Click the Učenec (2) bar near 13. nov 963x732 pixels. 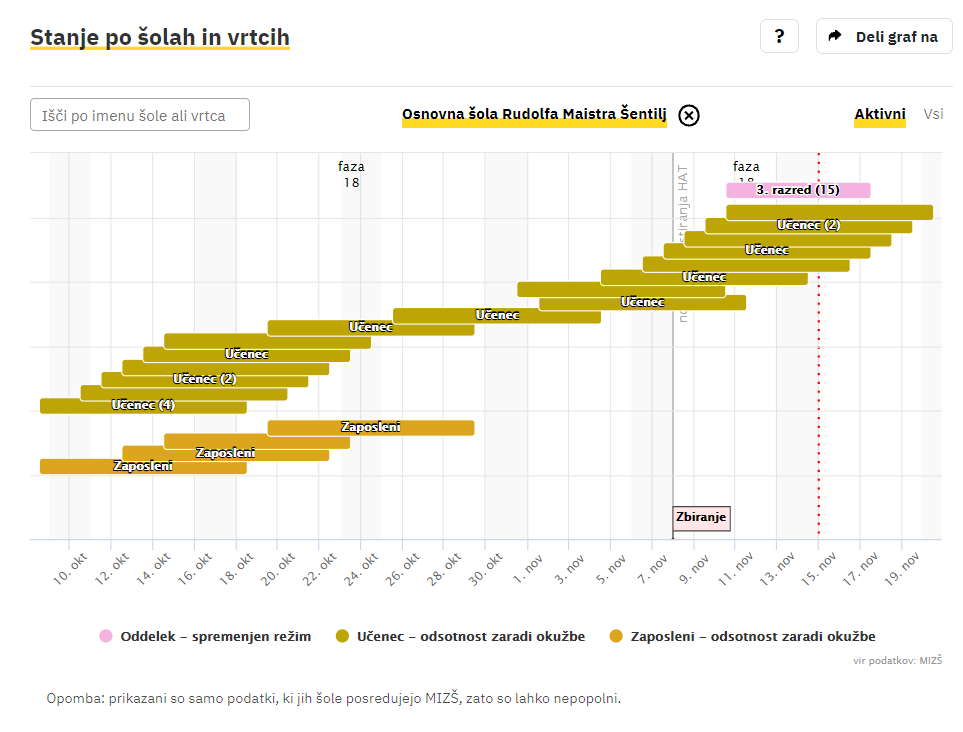808,226
